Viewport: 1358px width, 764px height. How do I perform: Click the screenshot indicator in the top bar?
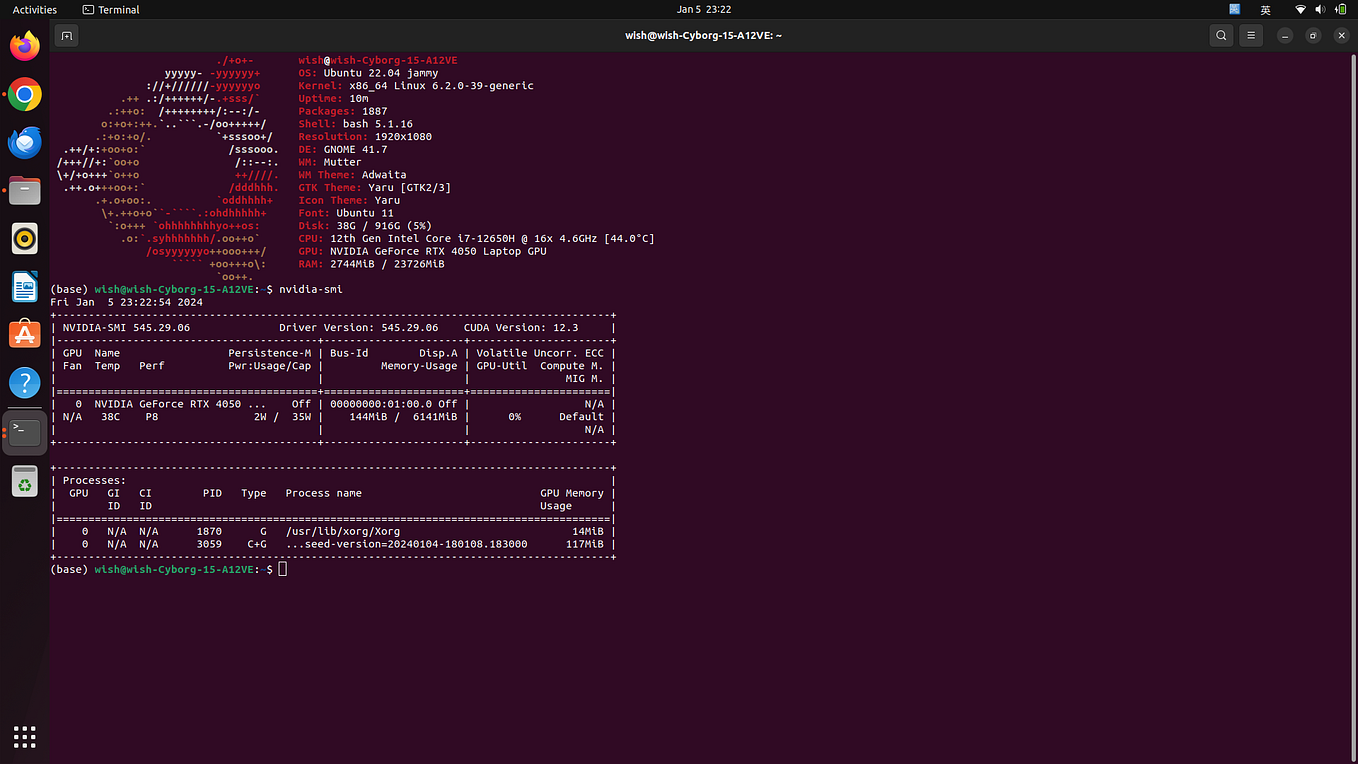tap(1234, 9)
